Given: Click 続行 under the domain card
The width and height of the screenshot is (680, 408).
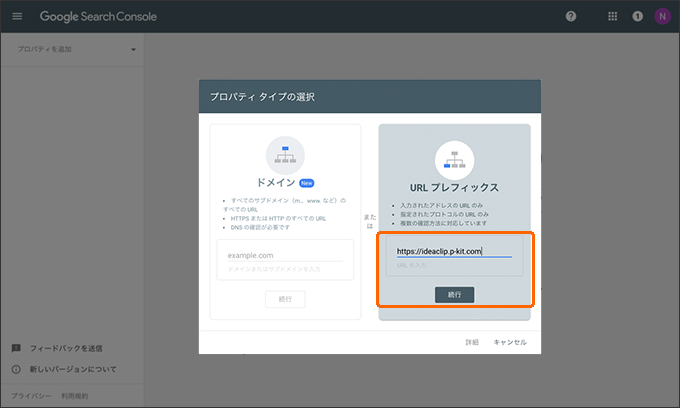Looking at the screenshot, I should pyautogui.click(x=285, y=299).
